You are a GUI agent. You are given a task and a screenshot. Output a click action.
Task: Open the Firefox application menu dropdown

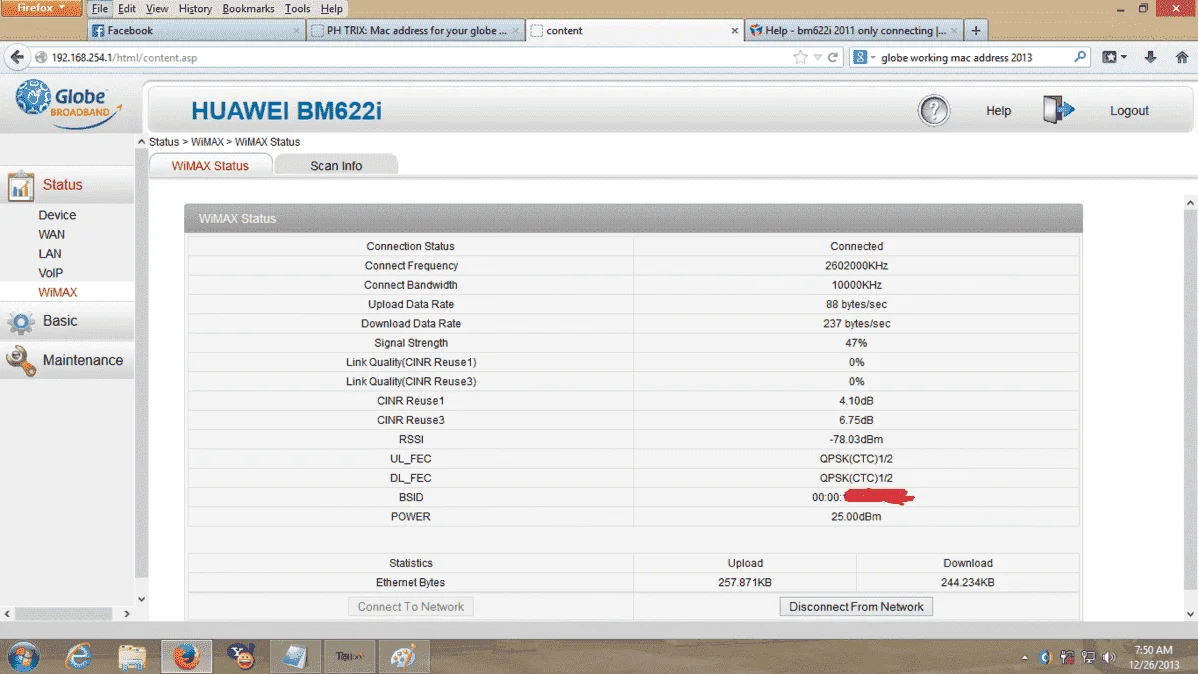41,8
